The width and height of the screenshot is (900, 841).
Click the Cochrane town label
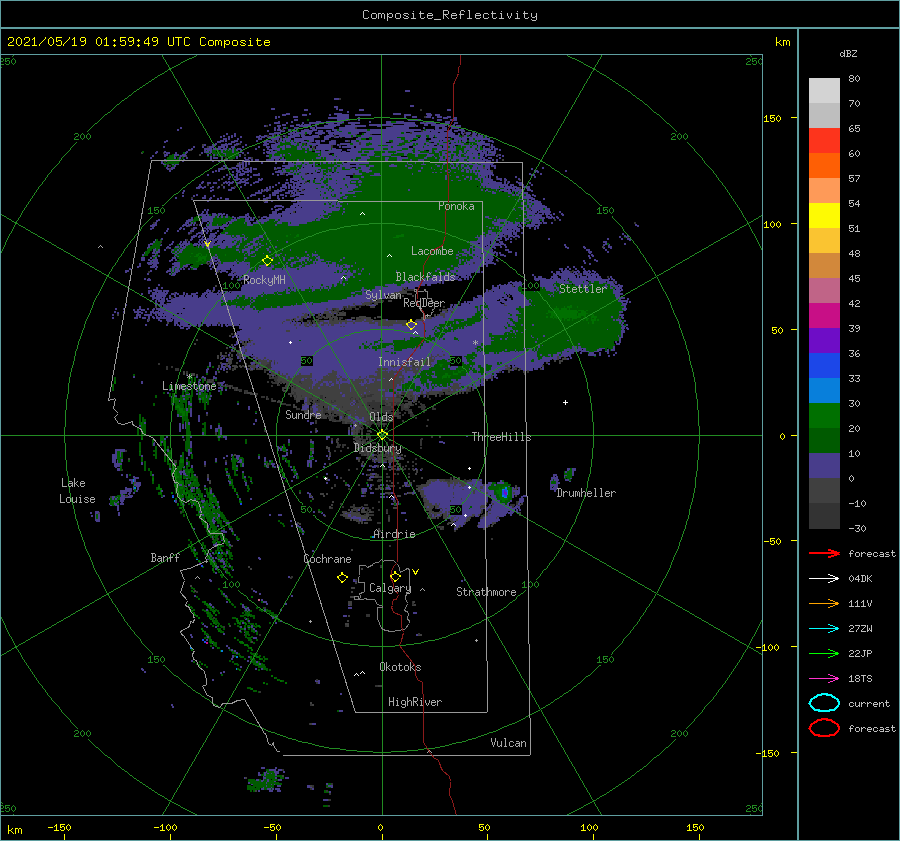tap(327, 559)
